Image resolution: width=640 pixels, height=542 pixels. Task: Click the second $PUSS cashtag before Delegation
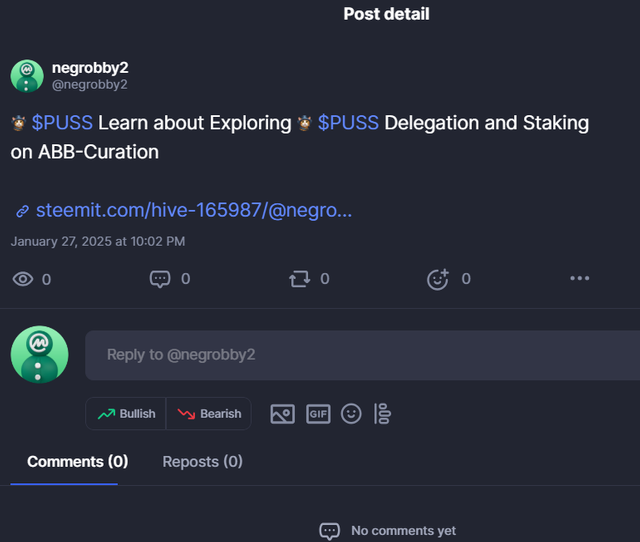[348, 123]
